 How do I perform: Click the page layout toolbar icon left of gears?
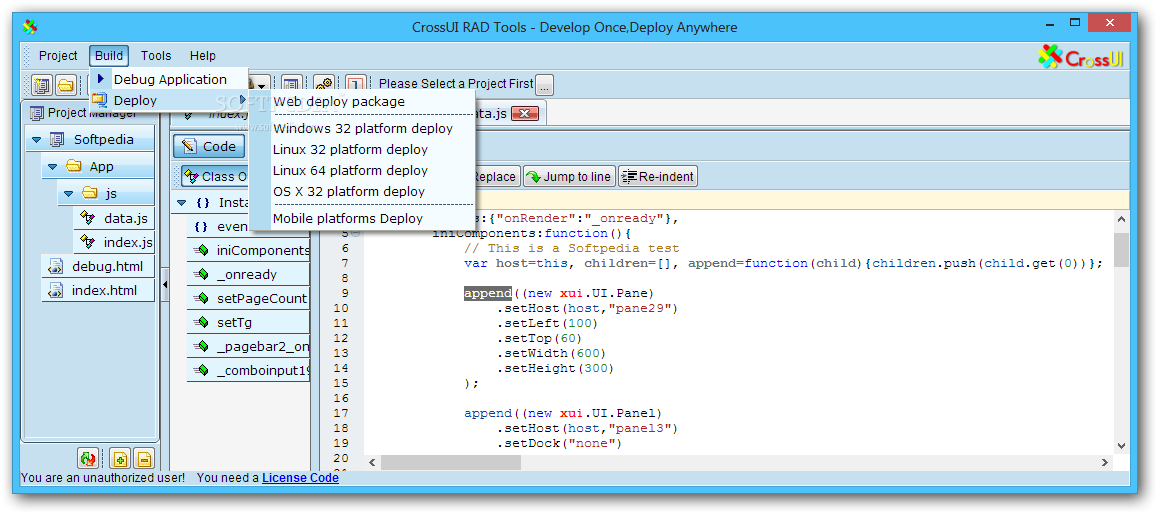292,85
